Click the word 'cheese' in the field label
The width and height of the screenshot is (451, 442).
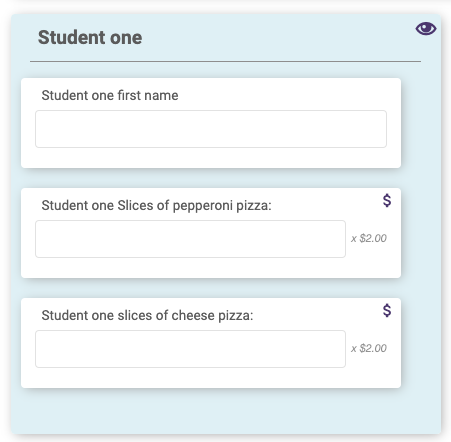[x=193, y=315]
